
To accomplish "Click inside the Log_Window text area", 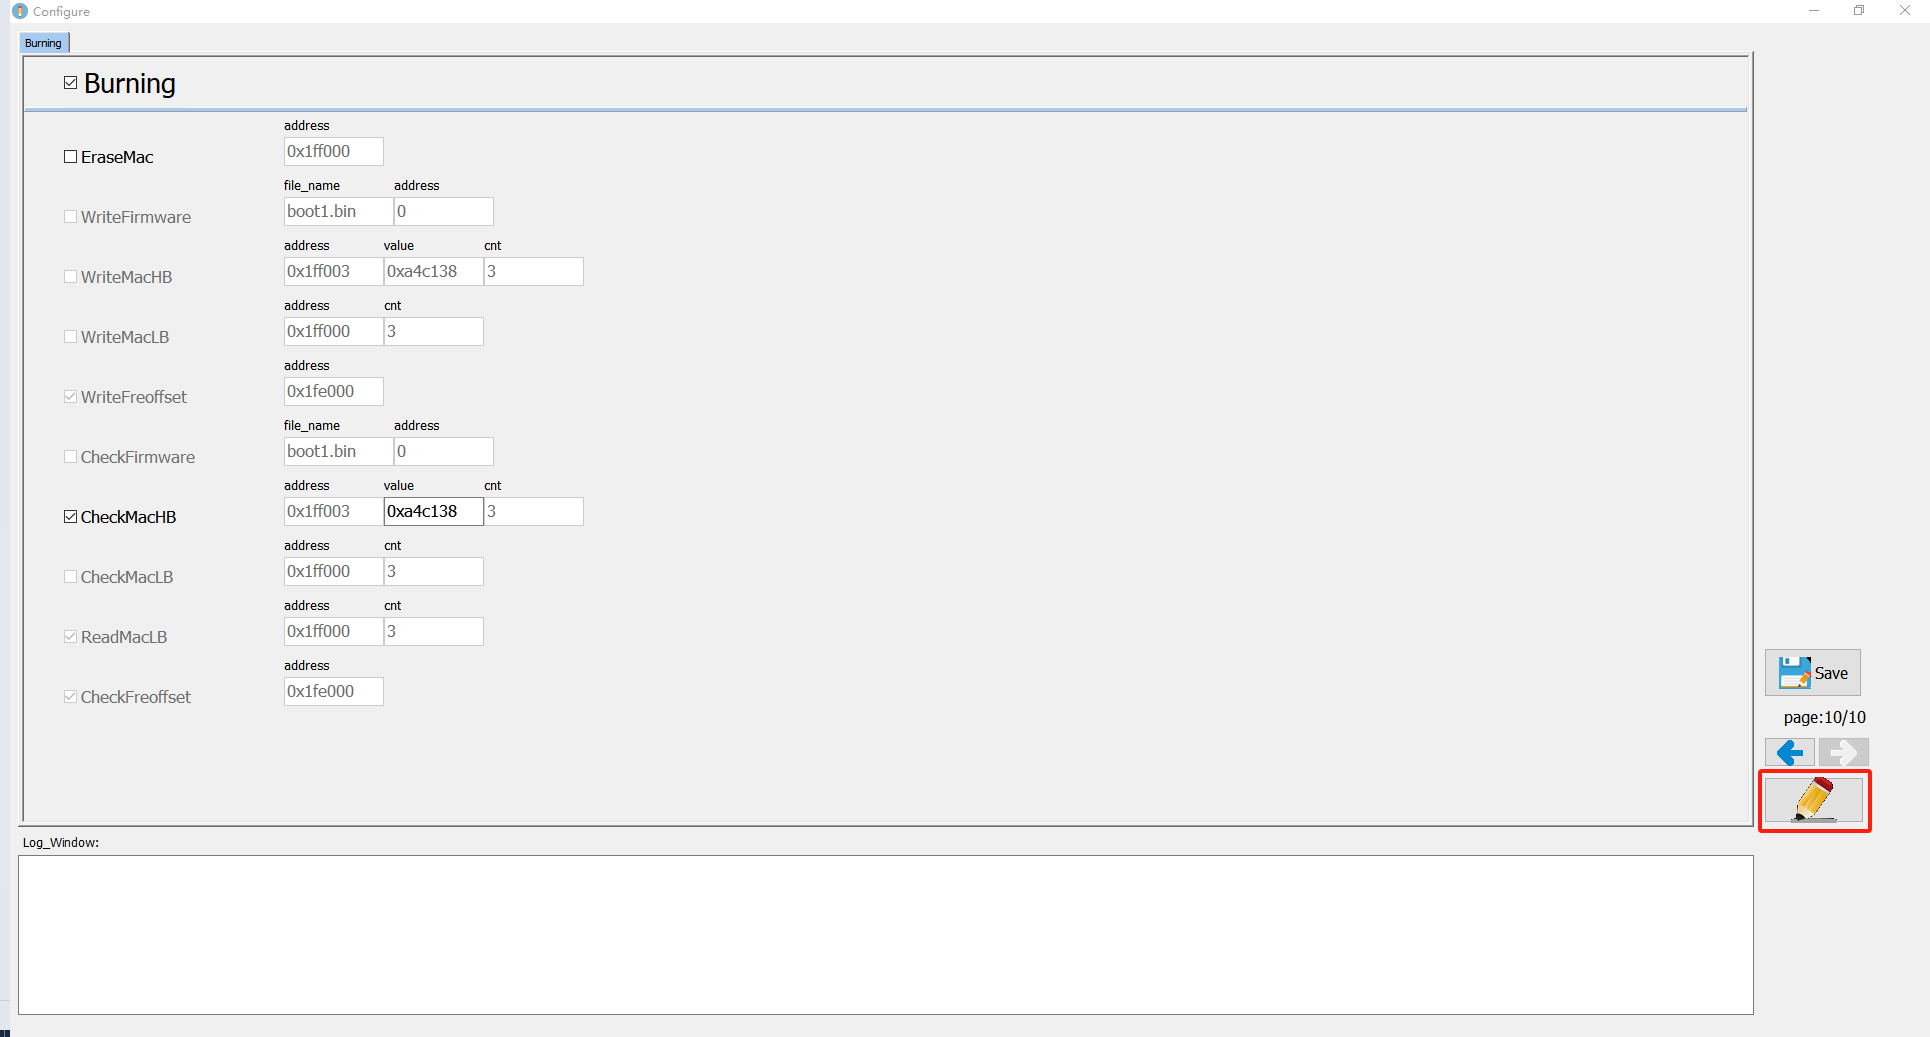I will [x=885, y=934].
